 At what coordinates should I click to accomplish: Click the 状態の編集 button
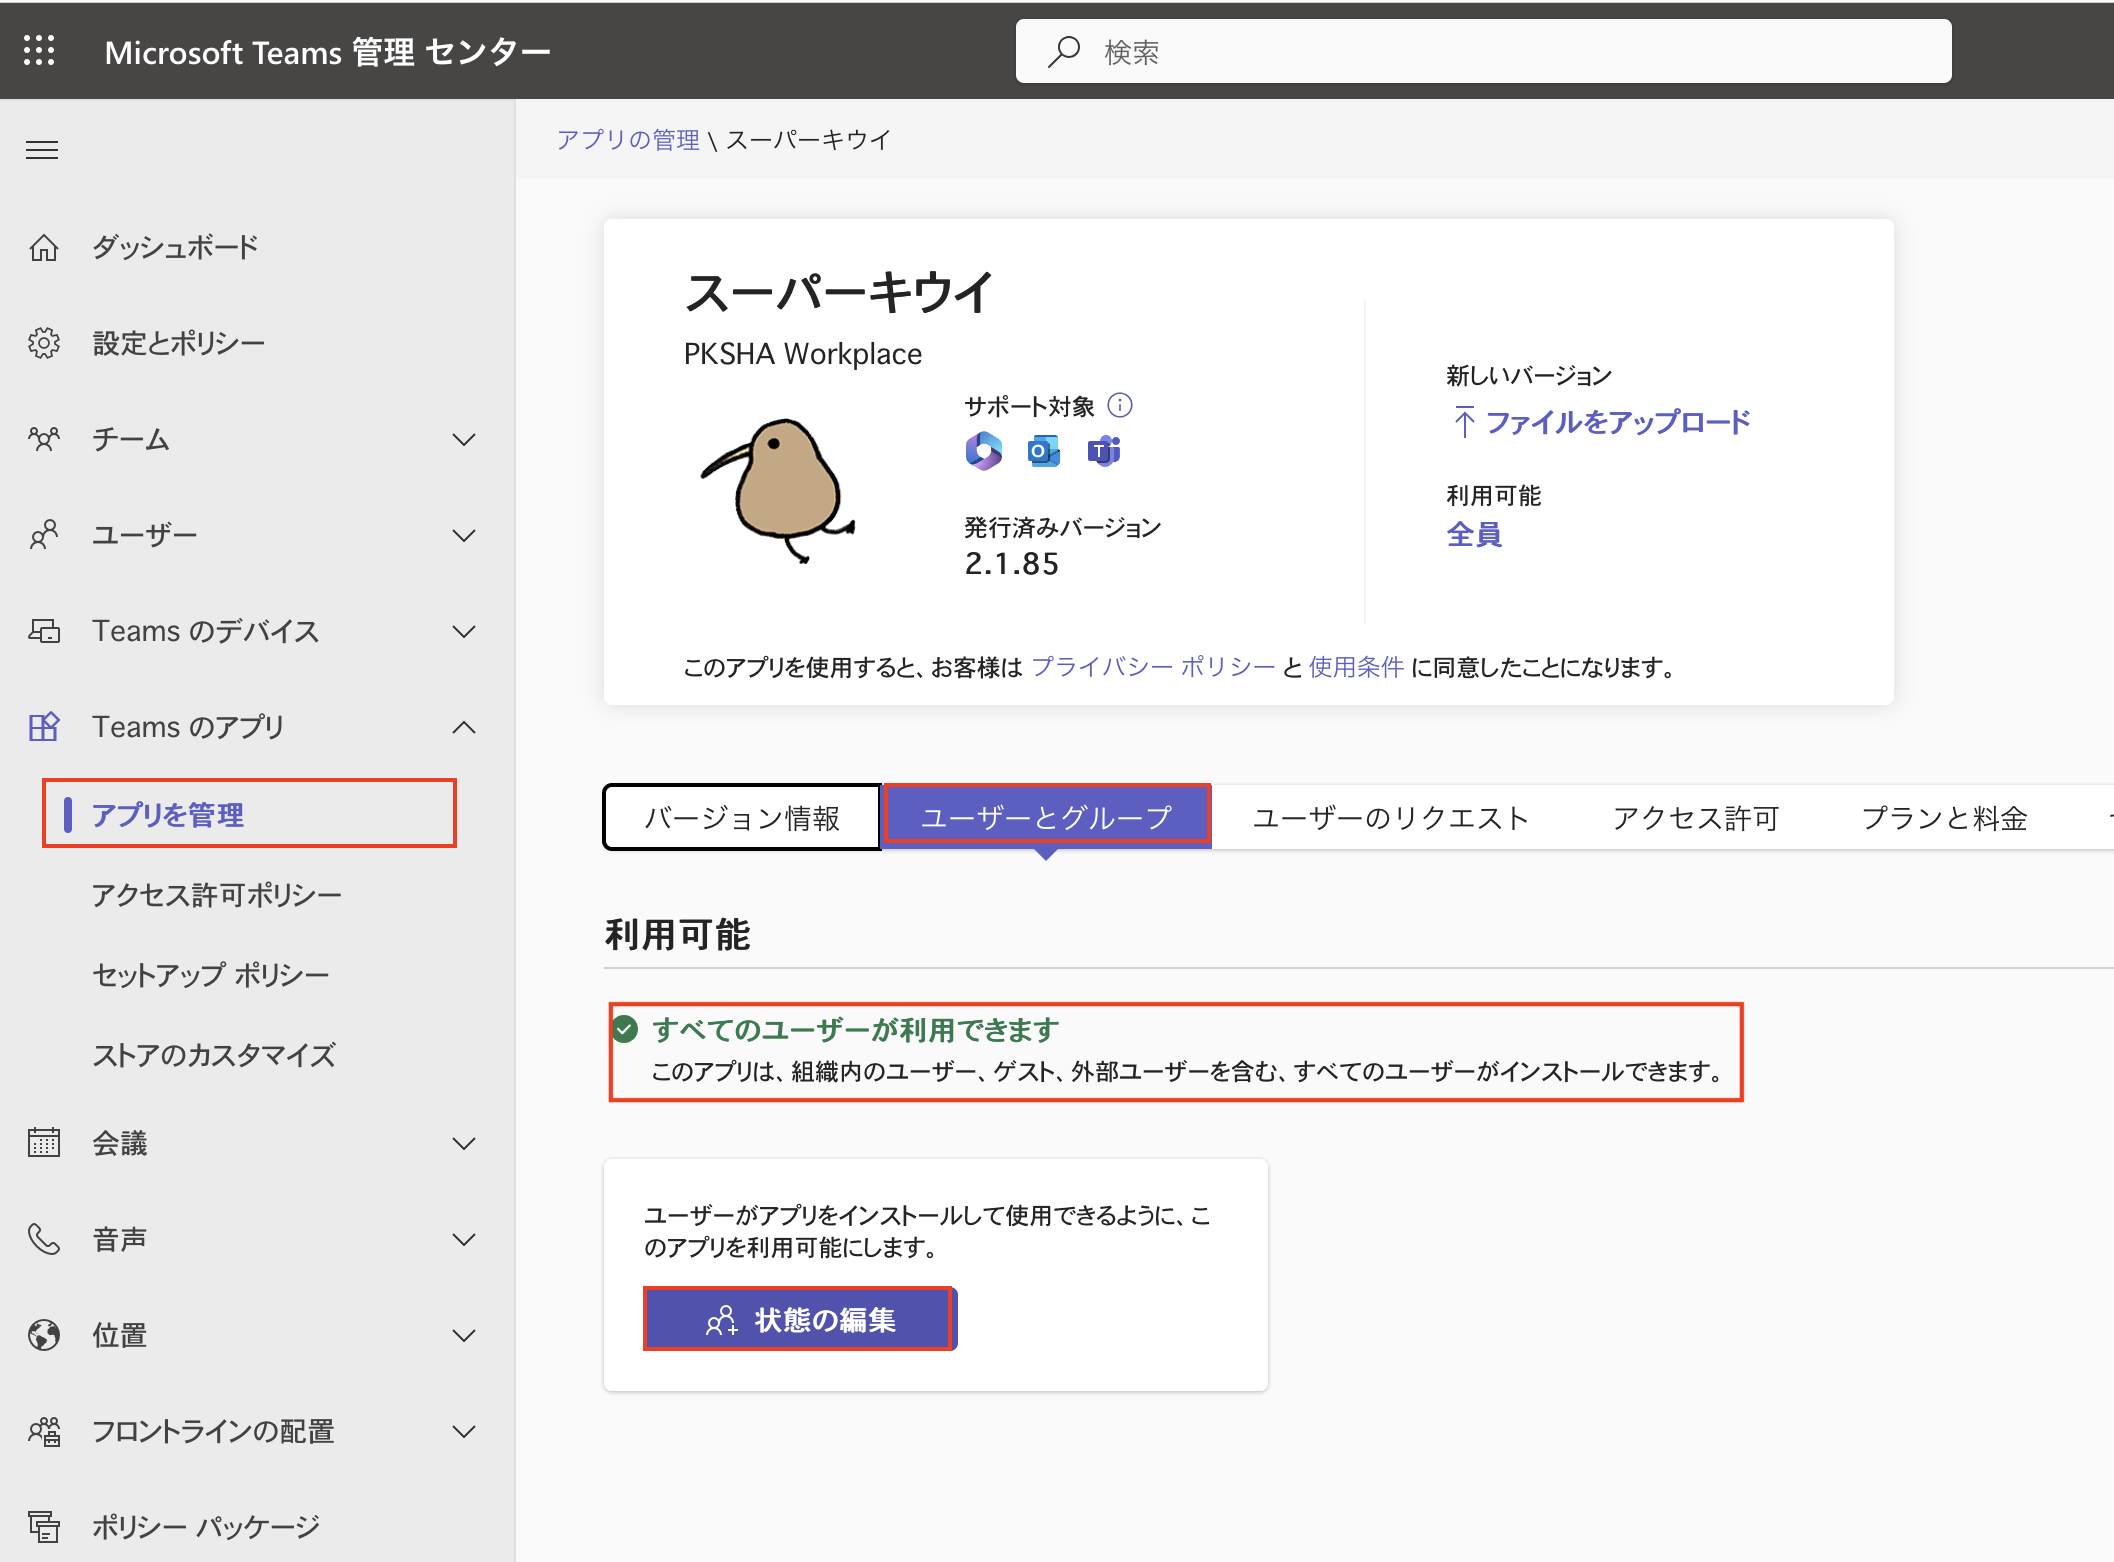tap(799, 1319)
